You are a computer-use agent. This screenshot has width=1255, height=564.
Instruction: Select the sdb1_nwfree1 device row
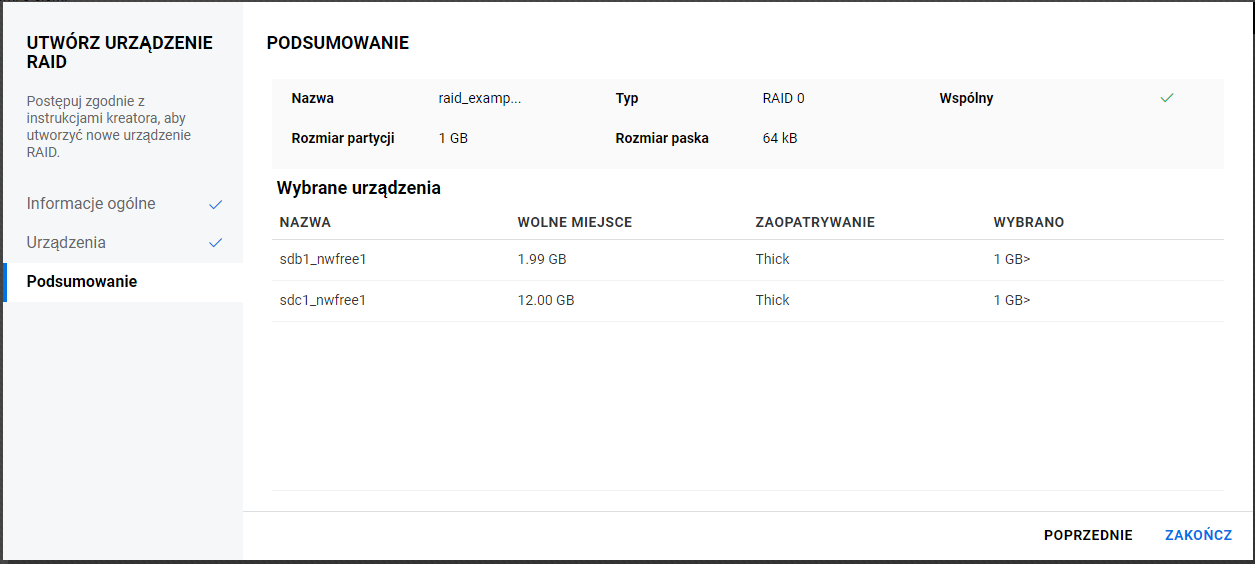[324, 260]
